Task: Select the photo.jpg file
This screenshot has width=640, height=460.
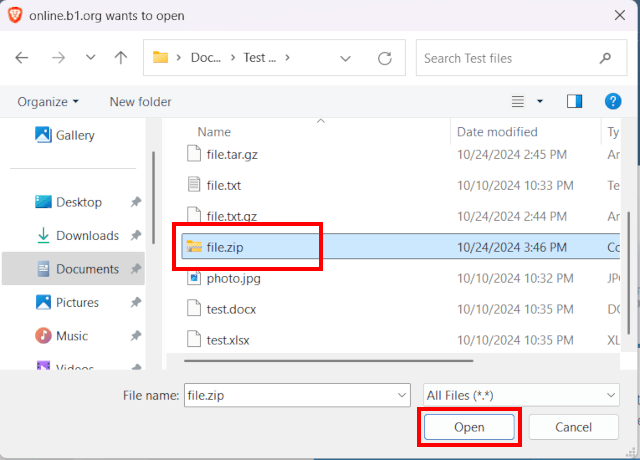Action: [x=232, y=279]
